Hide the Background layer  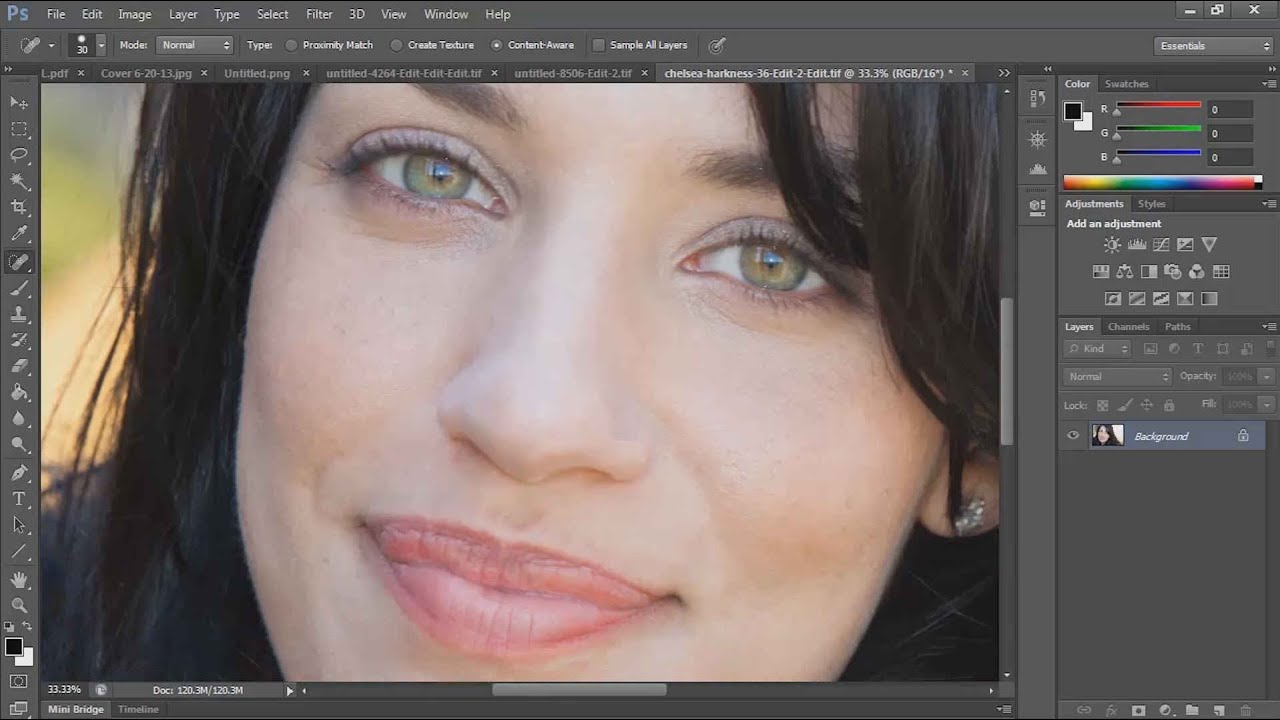pyautogui.click(x=1073, y=436)
